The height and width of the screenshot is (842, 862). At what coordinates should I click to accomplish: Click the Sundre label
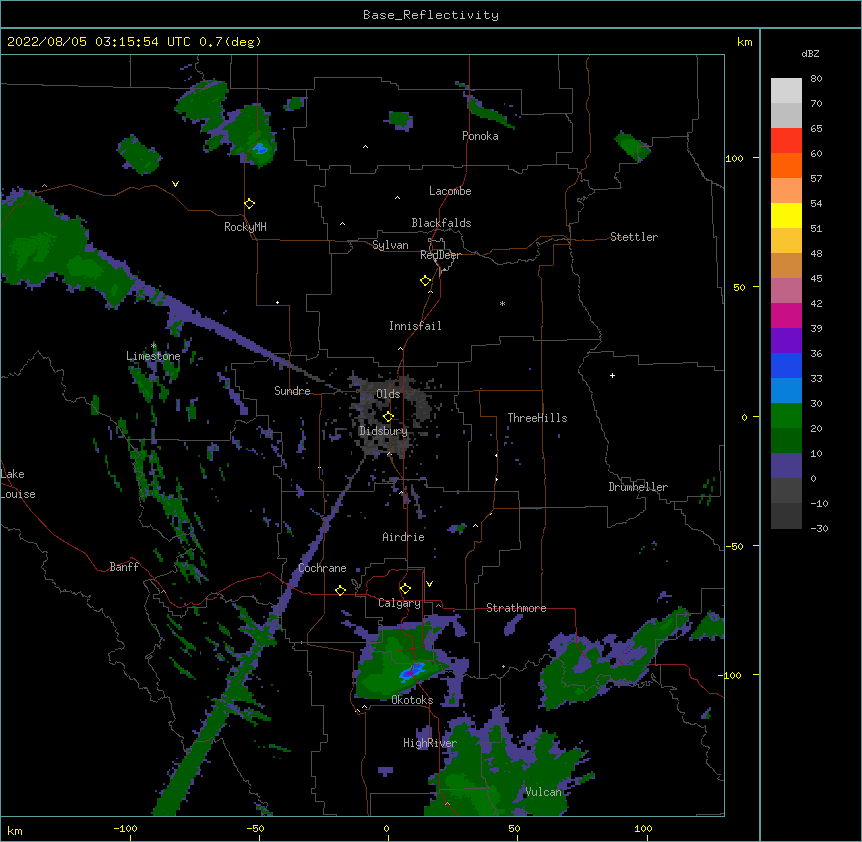click(292, 391)
